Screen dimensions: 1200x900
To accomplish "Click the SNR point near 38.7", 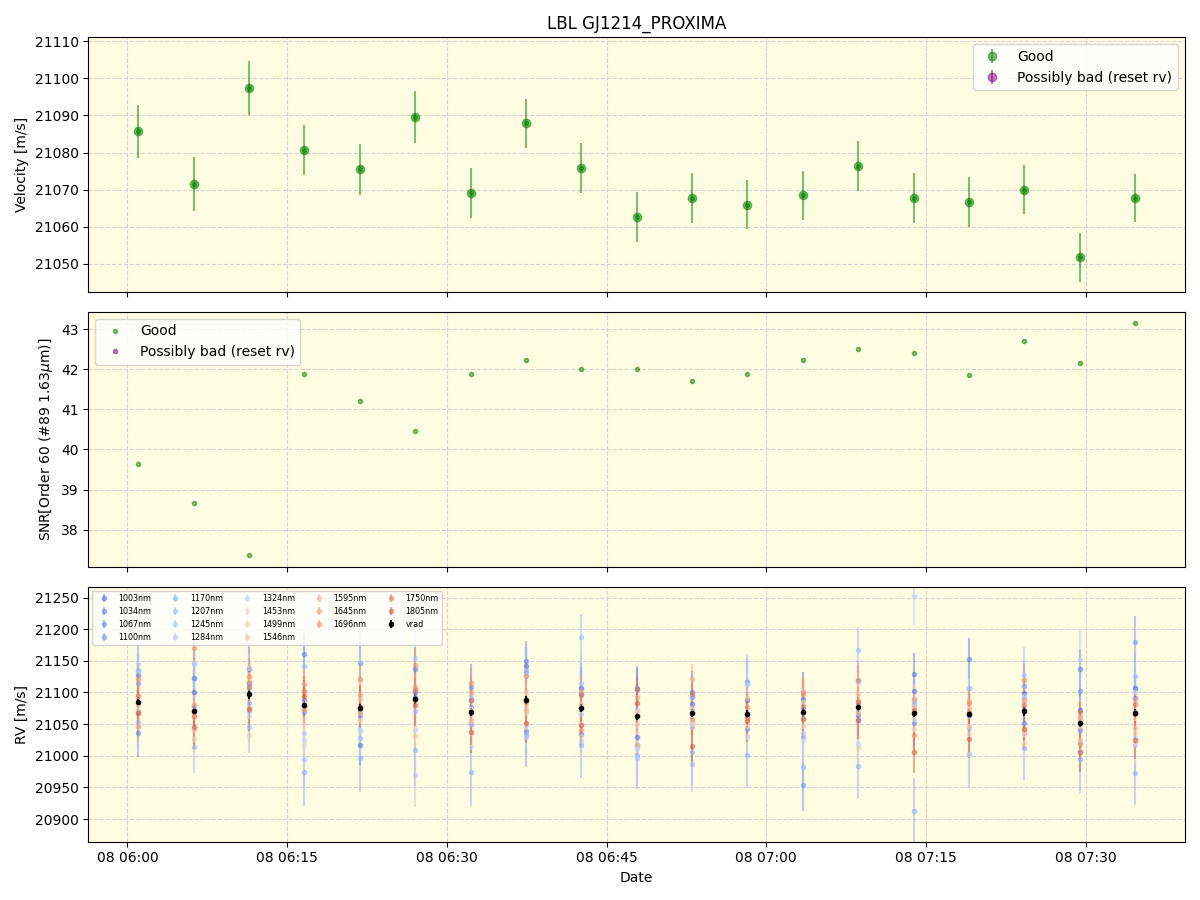I will (194, 503).
